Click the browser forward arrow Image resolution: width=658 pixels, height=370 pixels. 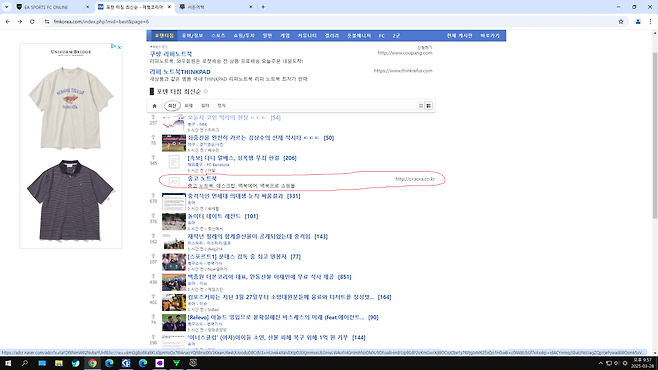click(x=20, y=21)
